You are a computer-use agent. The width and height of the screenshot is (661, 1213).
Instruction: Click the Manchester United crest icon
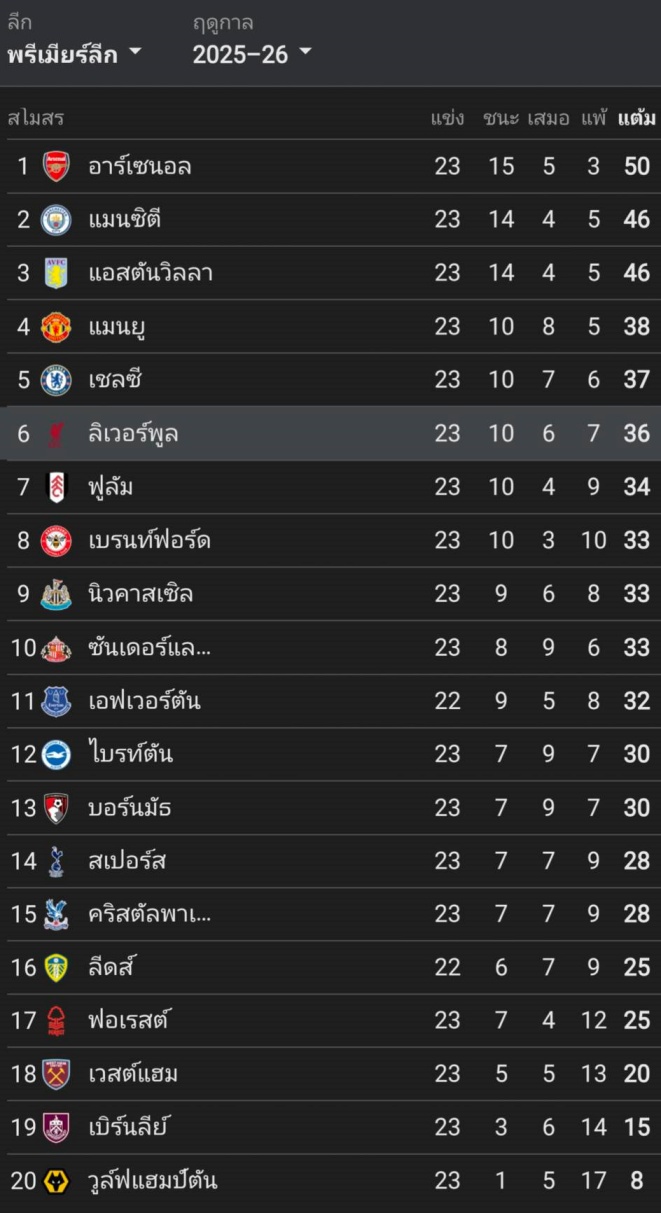56,326
